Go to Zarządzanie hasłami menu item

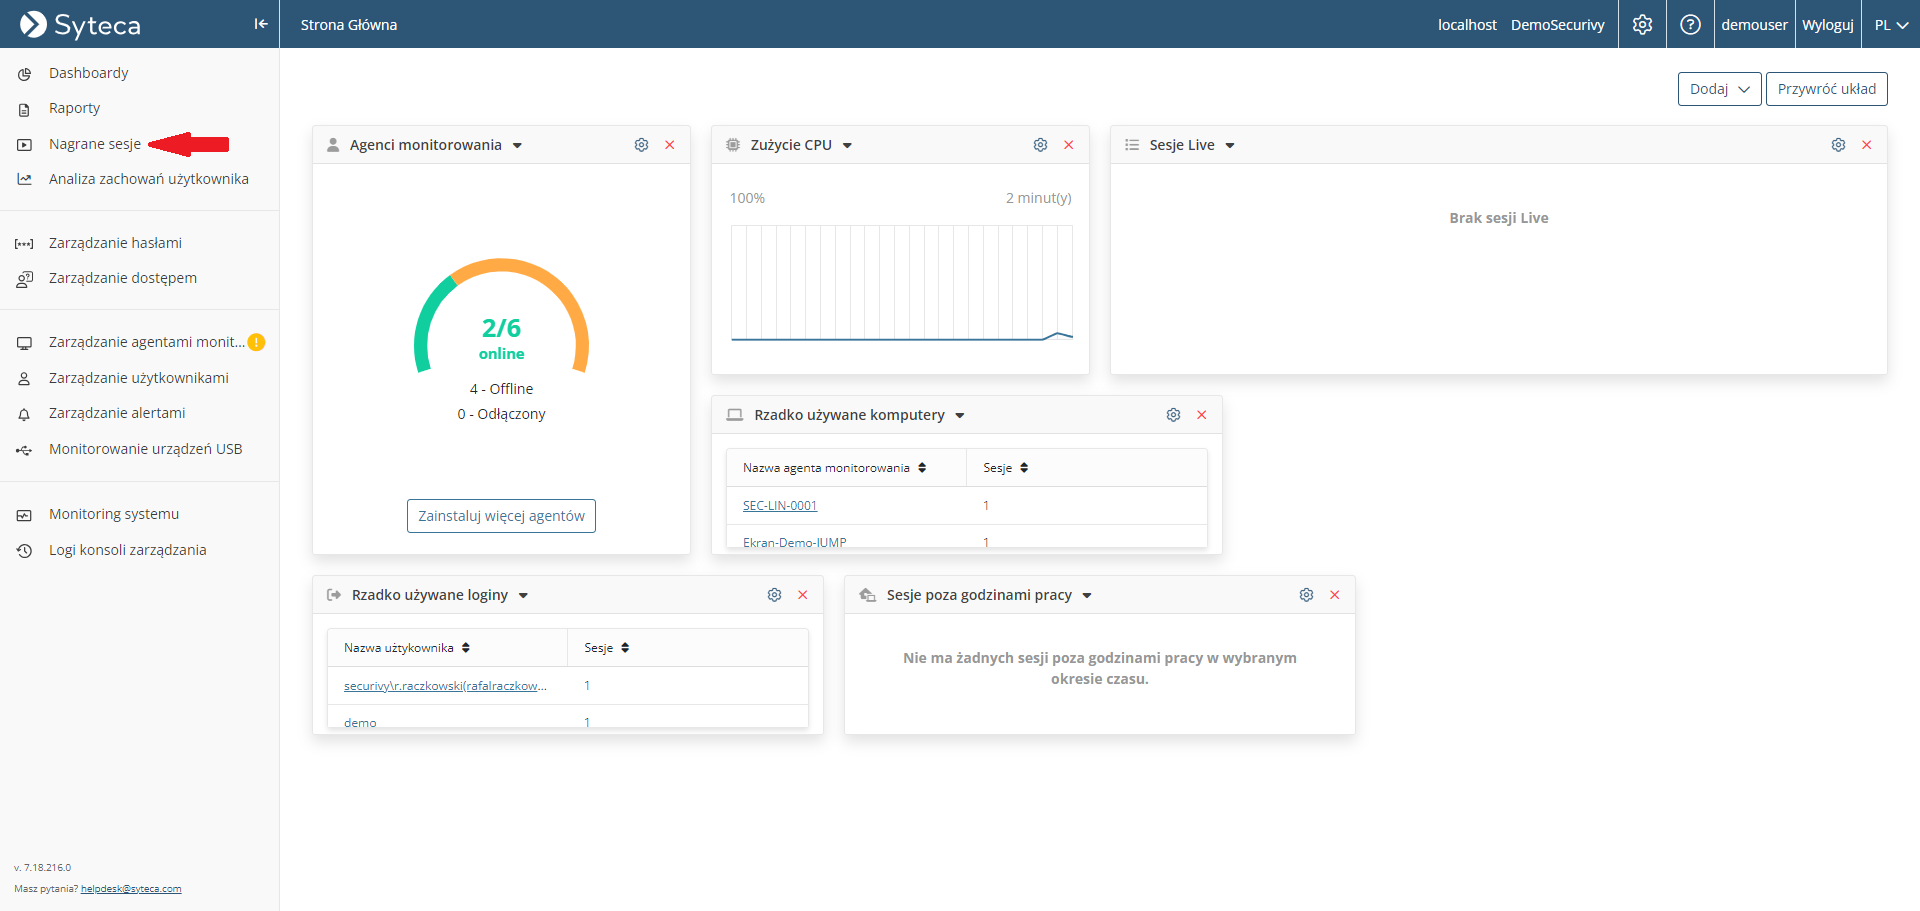pos(115,243)
